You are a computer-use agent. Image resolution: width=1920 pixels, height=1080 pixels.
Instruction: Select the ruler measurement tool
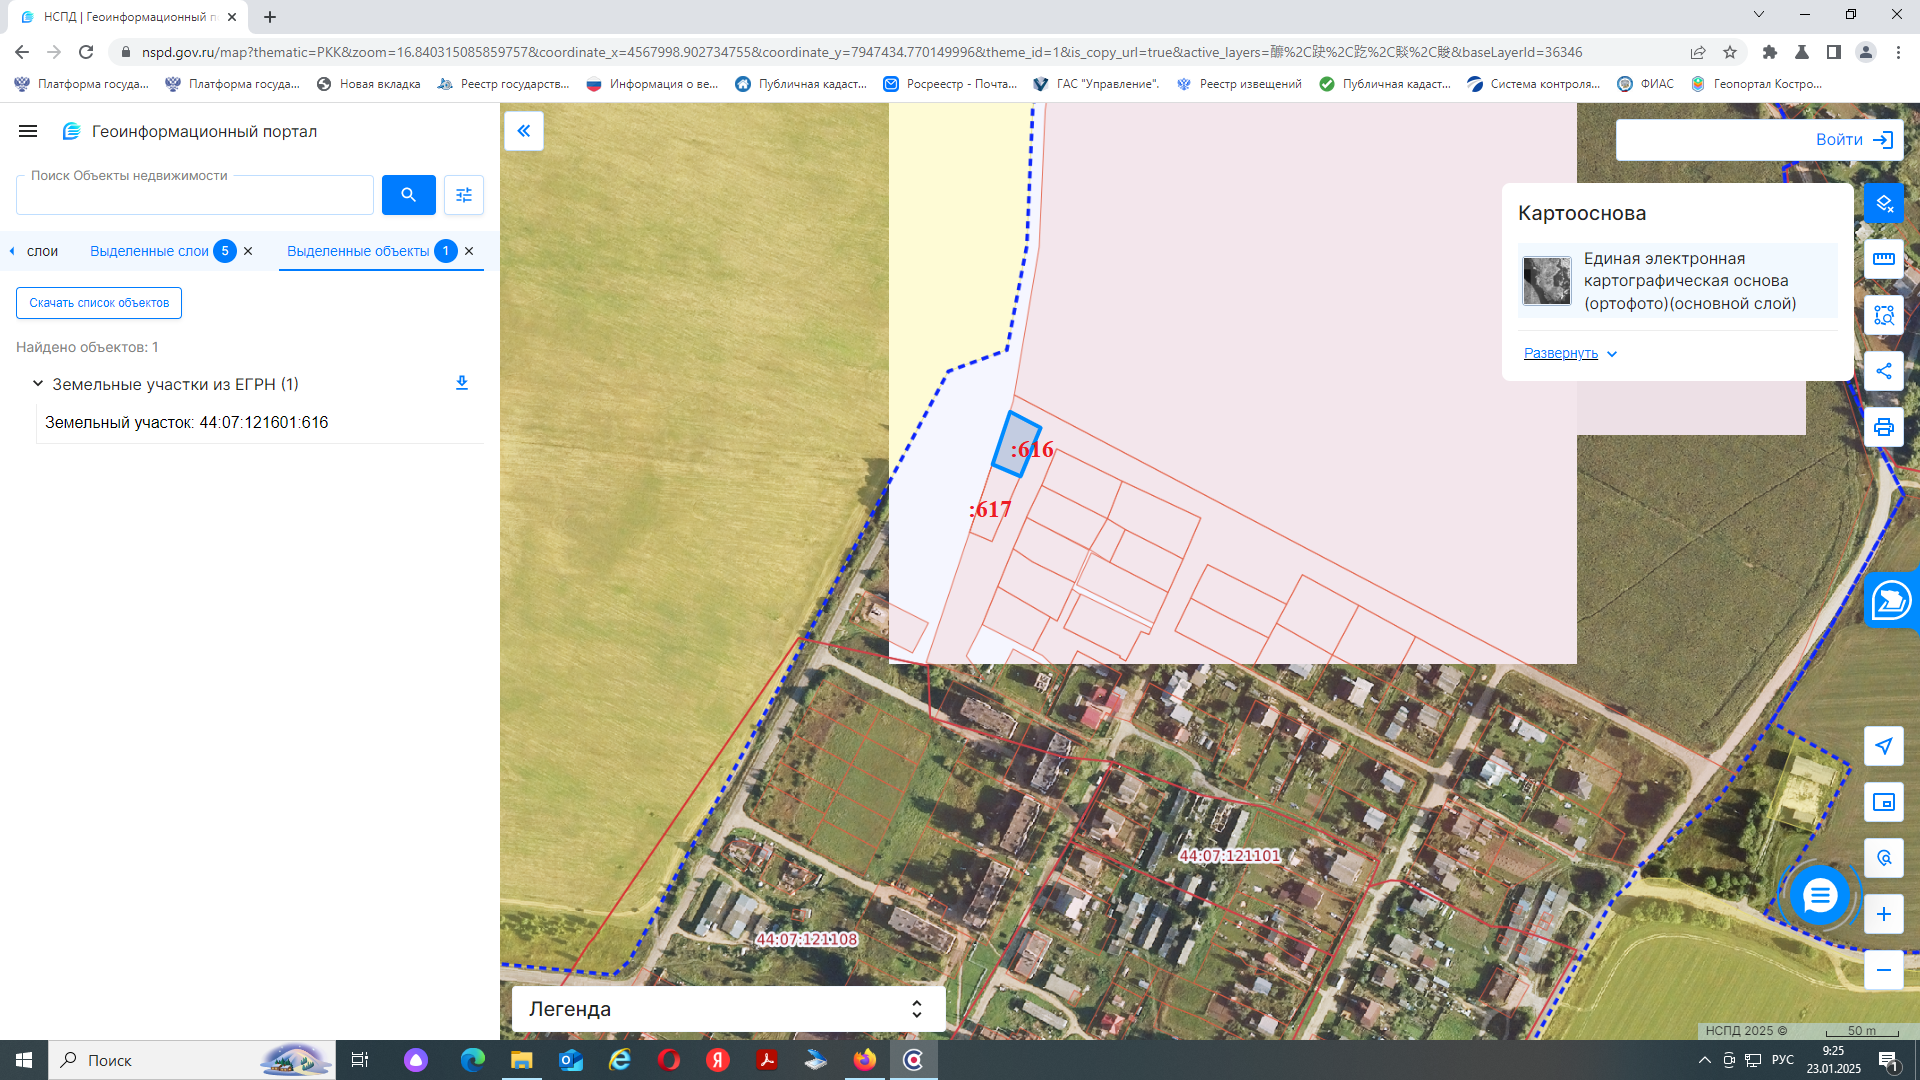pyautogui.click(x=1884, y=259)
